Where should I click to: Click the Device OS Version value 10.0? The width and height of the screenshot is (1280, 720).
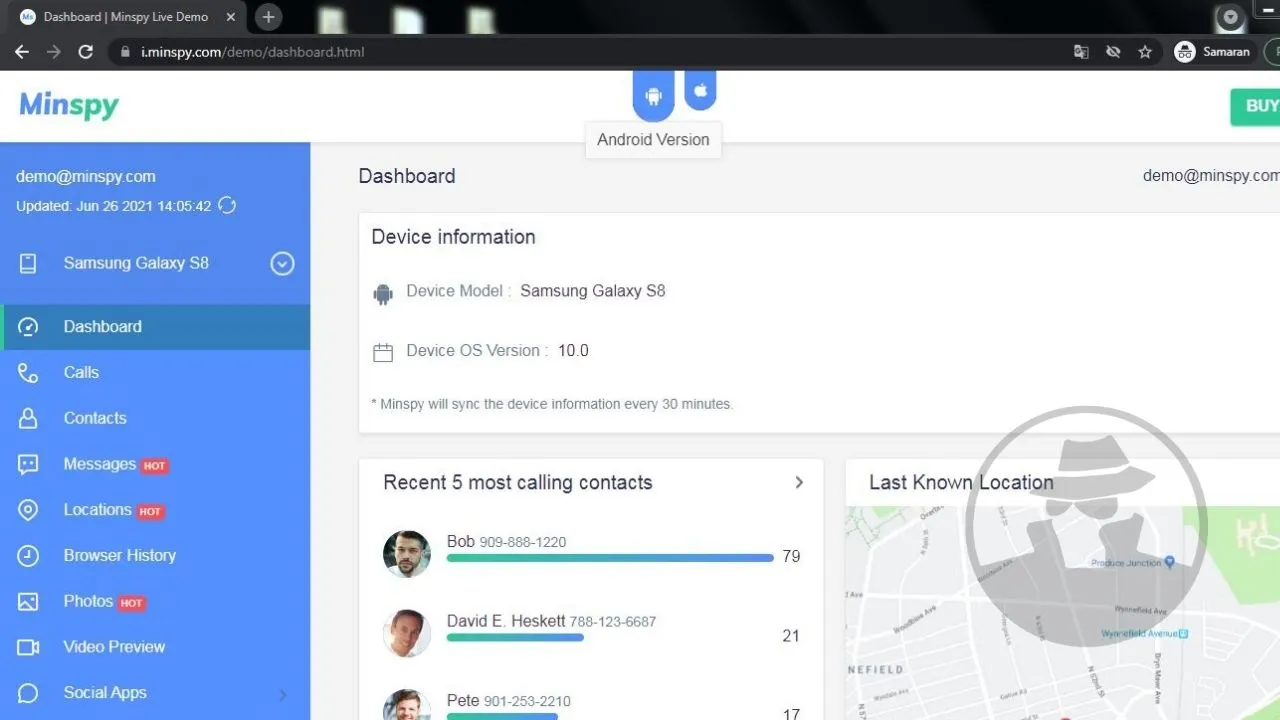pos(573,351)
